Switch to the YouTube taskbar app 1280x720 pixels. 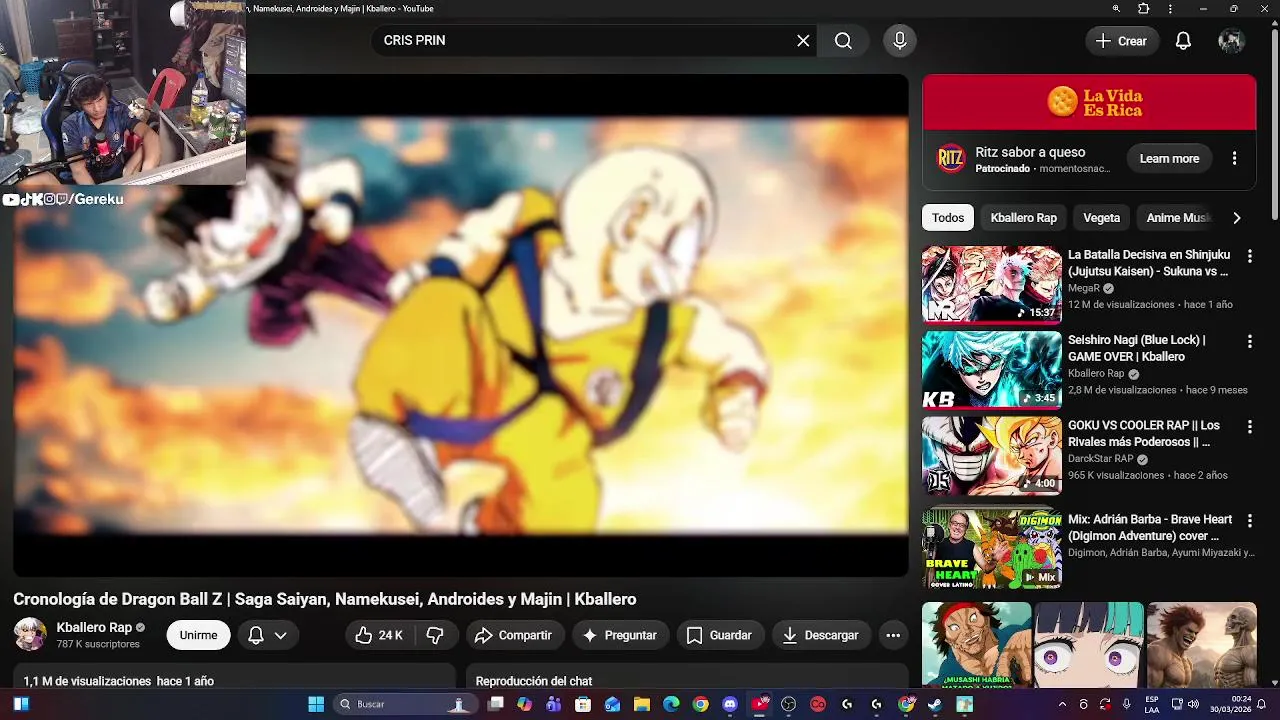tap(759, 704)
